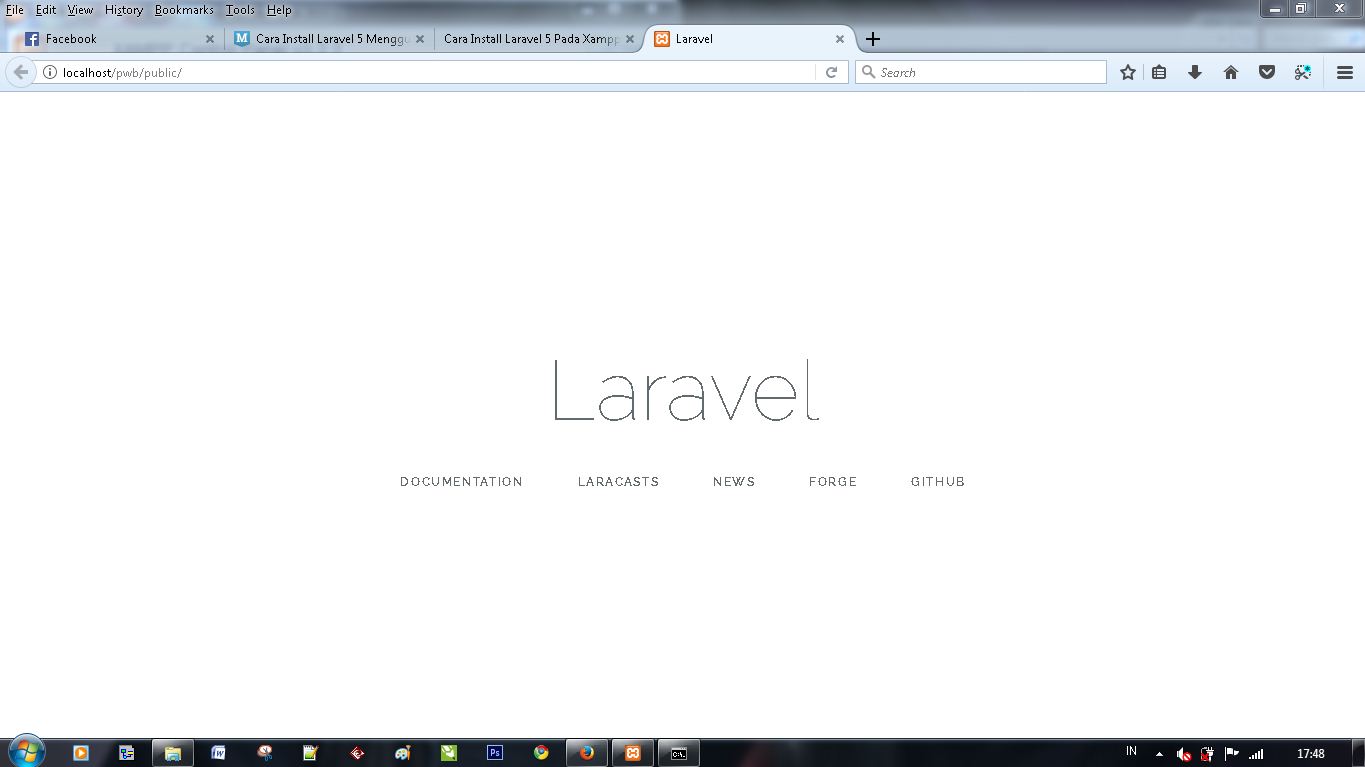Open the History menu
This screenshot has height=767, width=1365.
[x=124, y=10]
